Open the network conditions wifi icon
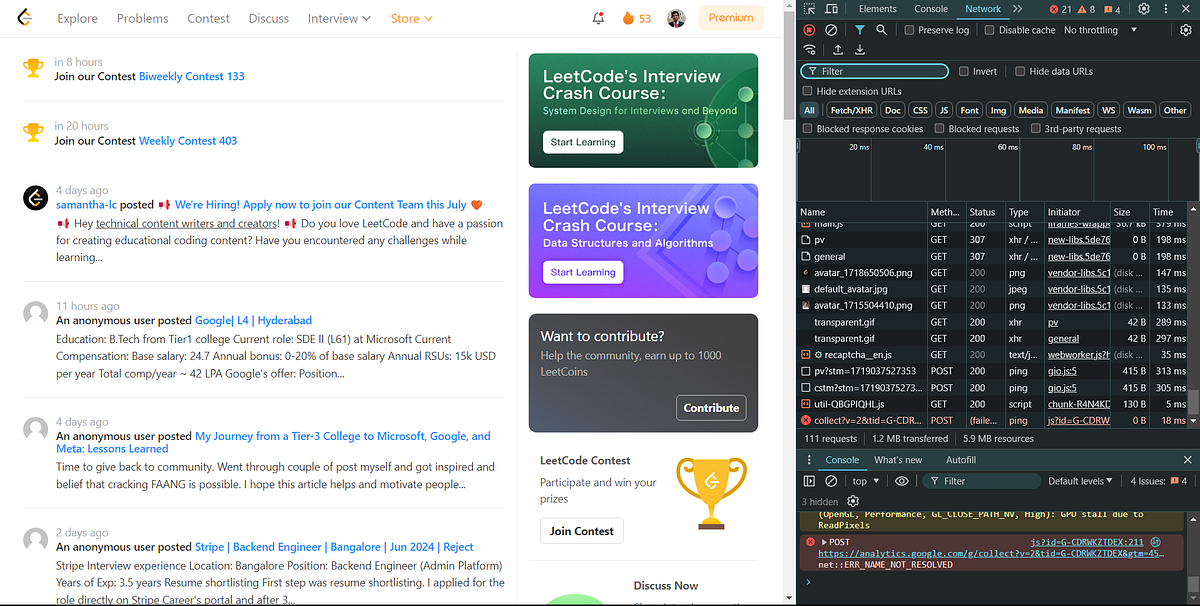Image resolution: width=1200 pixels, height=606 pixels. point(810,49)
